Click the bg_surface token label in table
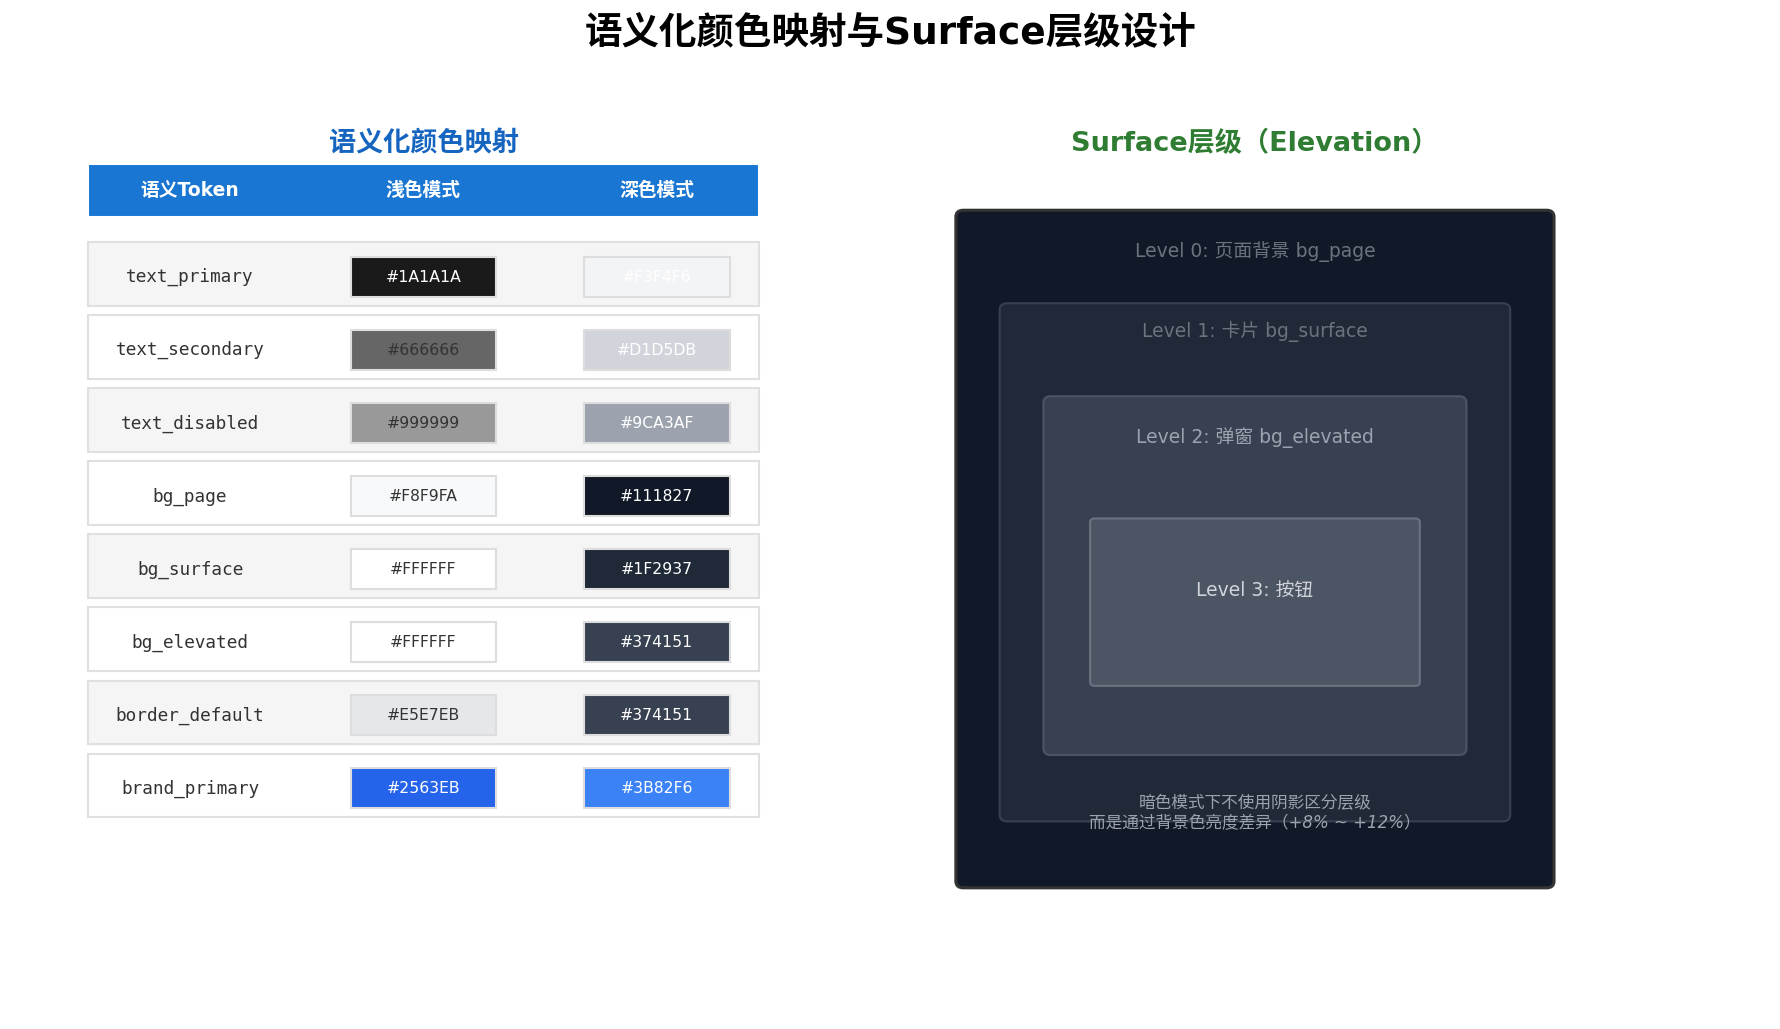The height and width of the screenshot is (1029, 1780). (x=190, y=569)
